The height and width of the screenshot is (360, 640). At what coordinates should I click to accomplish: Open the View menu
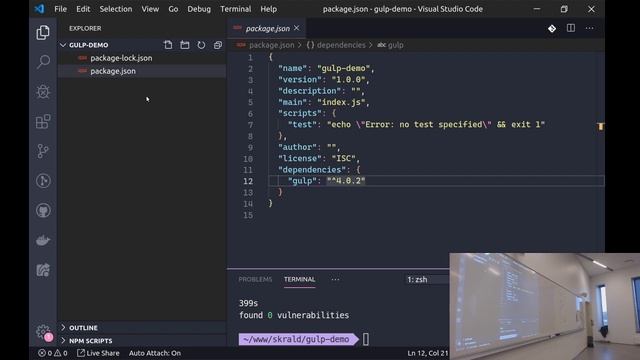click(150, 9)
